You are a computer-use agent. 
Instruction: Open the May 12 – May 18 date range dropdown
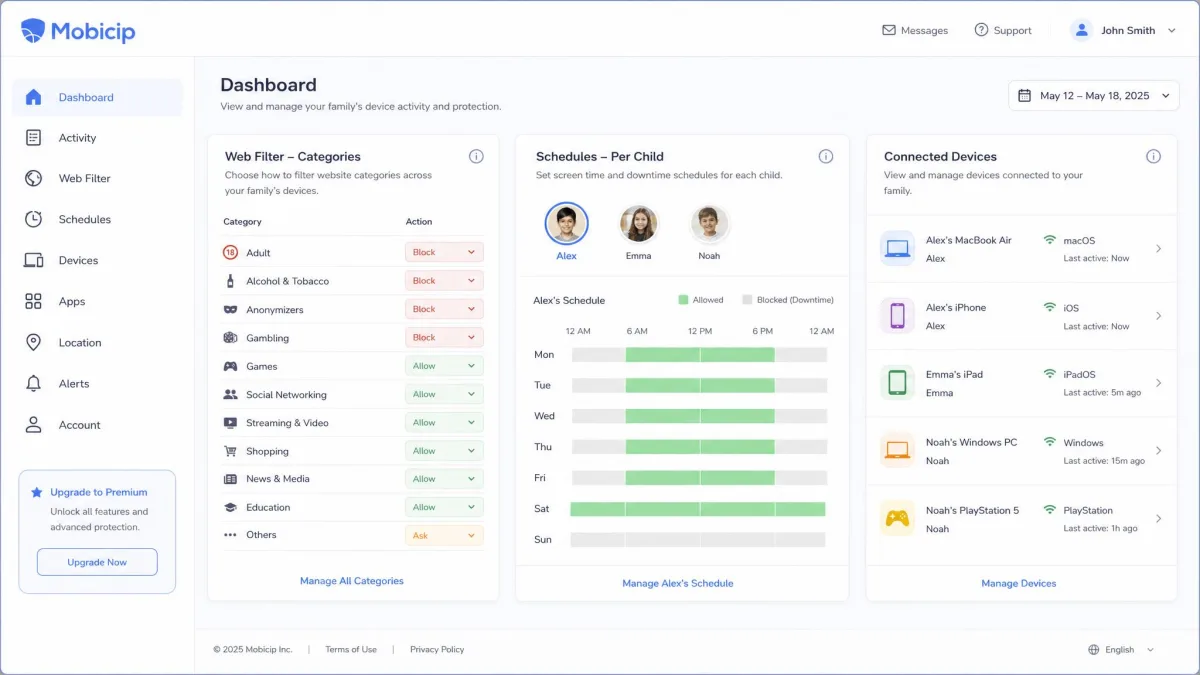click(1094, 96)
